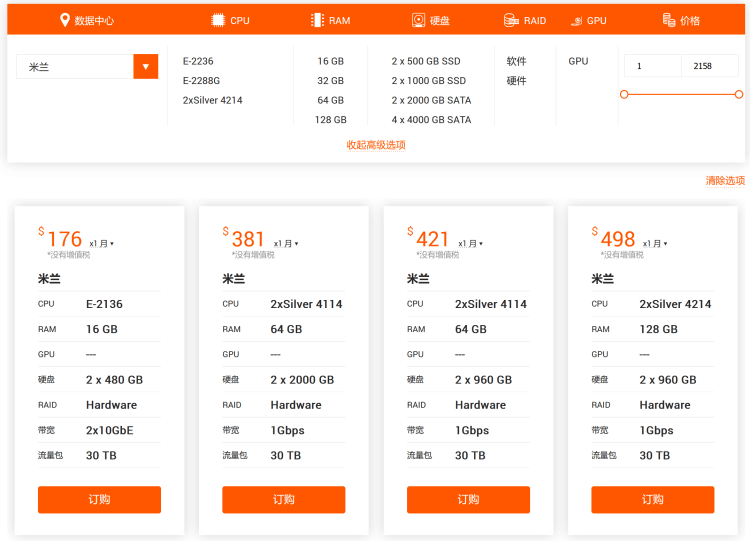
Task: Open billing period dropdown on $176 plan
Action: click(101, 243)
